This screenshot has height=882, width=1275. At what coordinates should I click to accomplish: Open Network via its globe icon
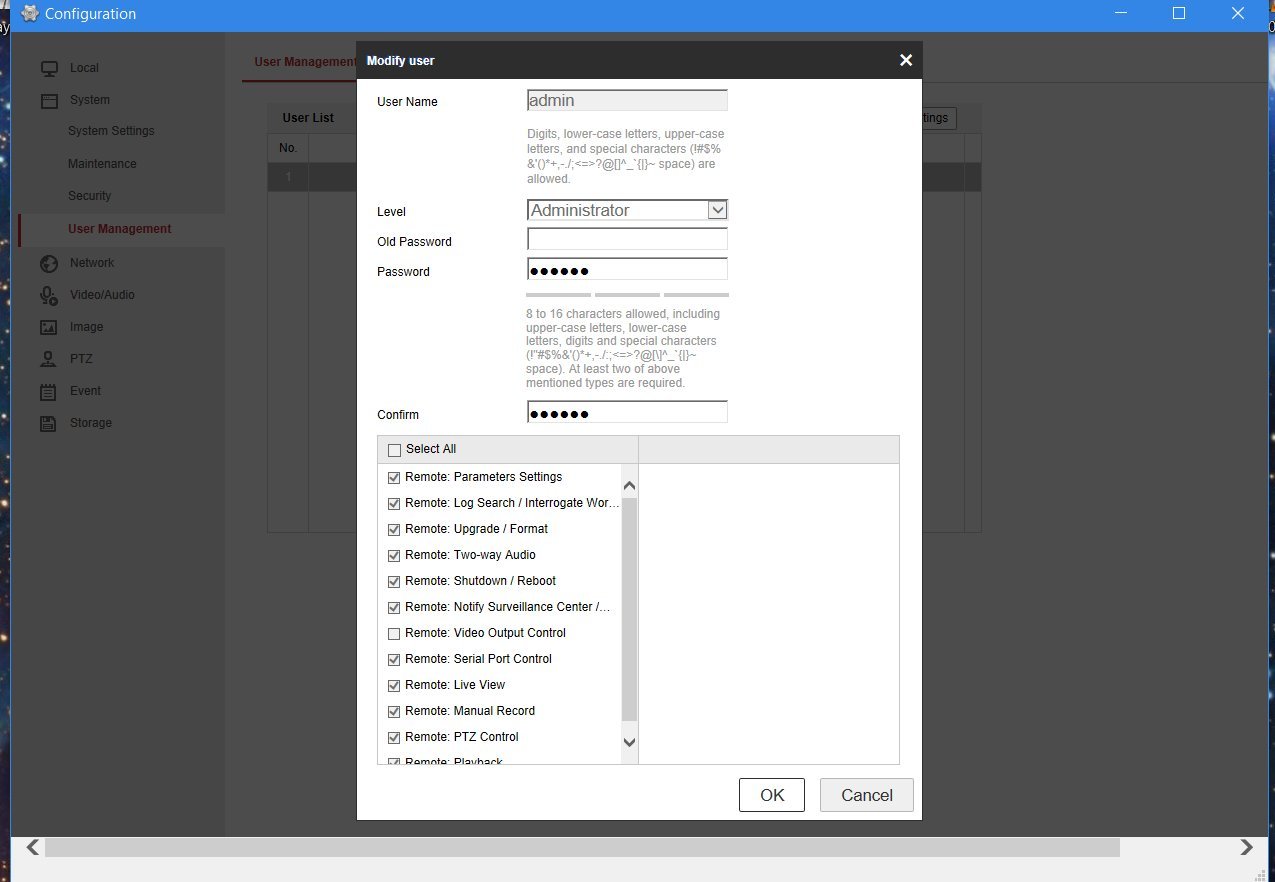coord(49,263)
